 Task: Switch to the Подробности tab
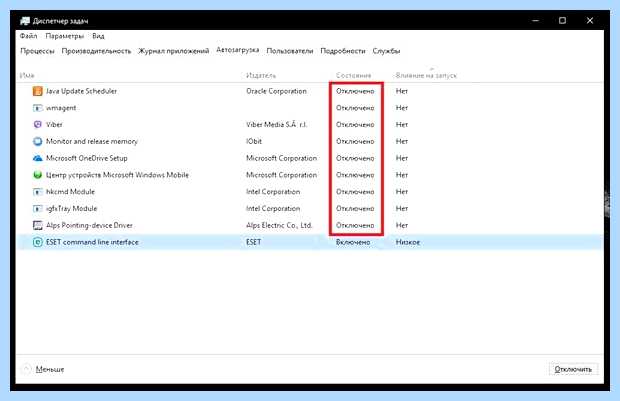click(343, 51)
